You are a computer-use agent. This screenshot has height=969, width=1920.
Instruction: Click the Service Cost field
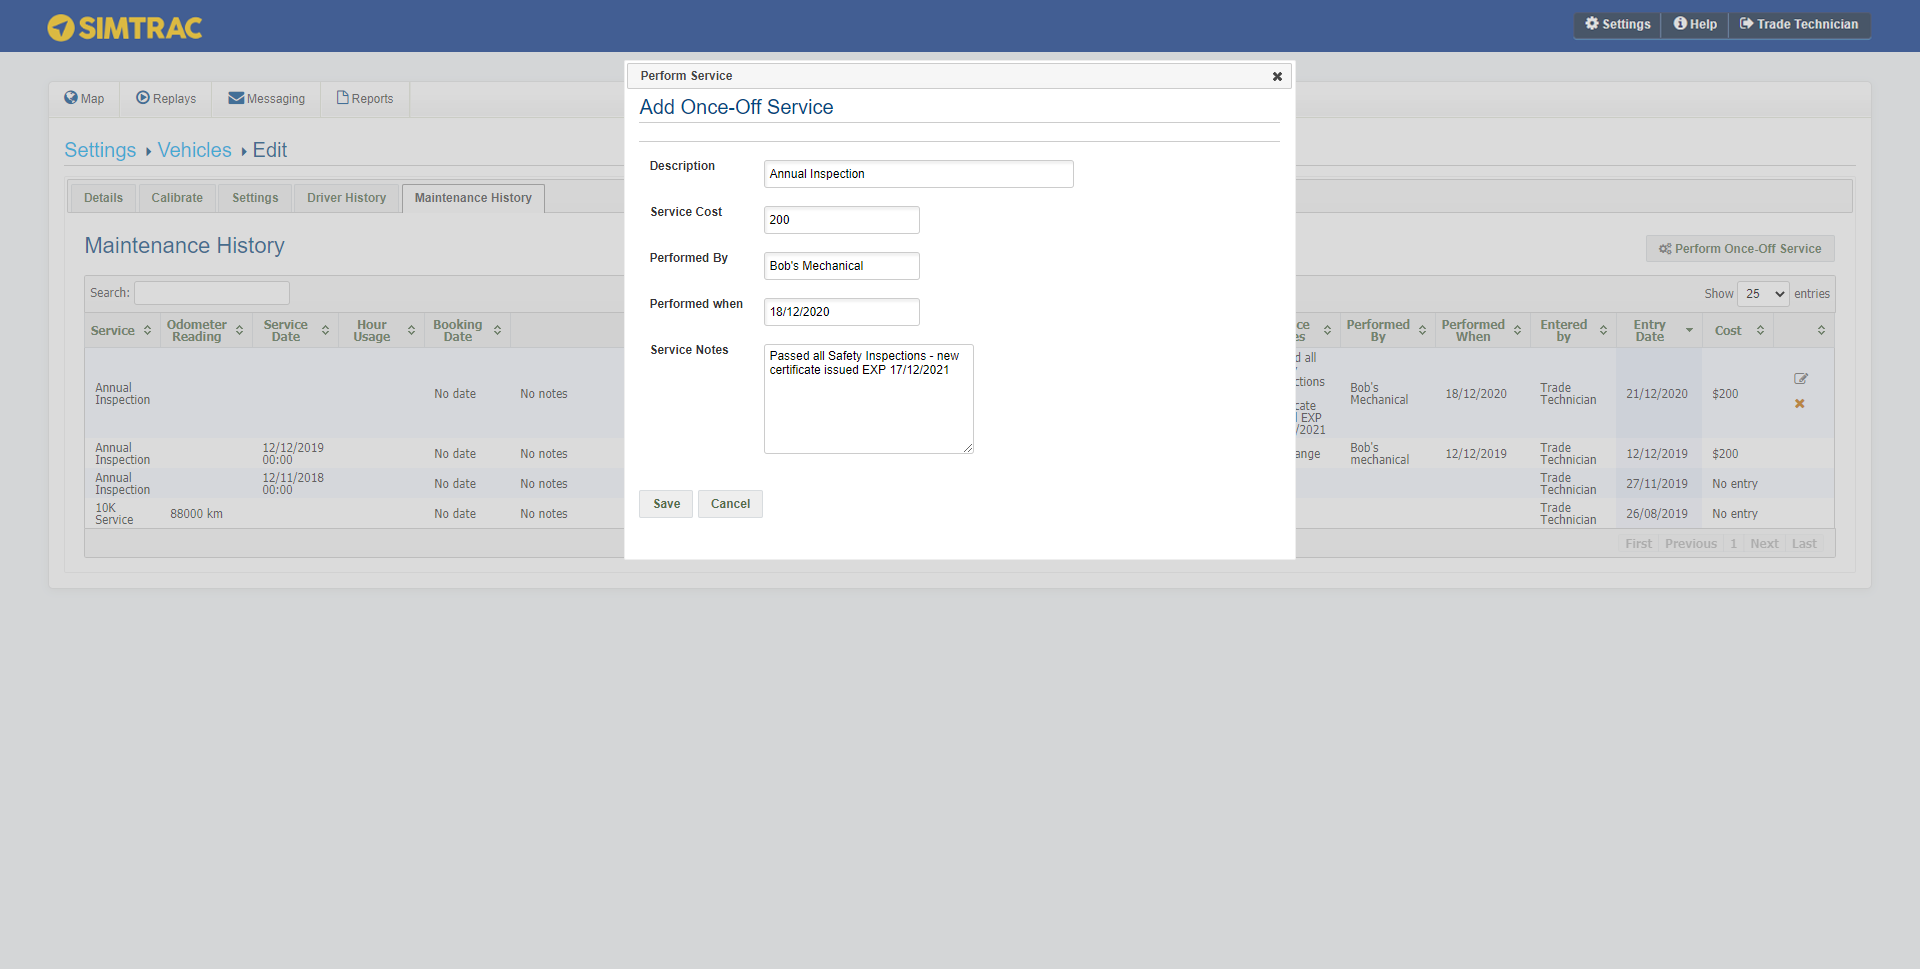(x=842, y=220)
